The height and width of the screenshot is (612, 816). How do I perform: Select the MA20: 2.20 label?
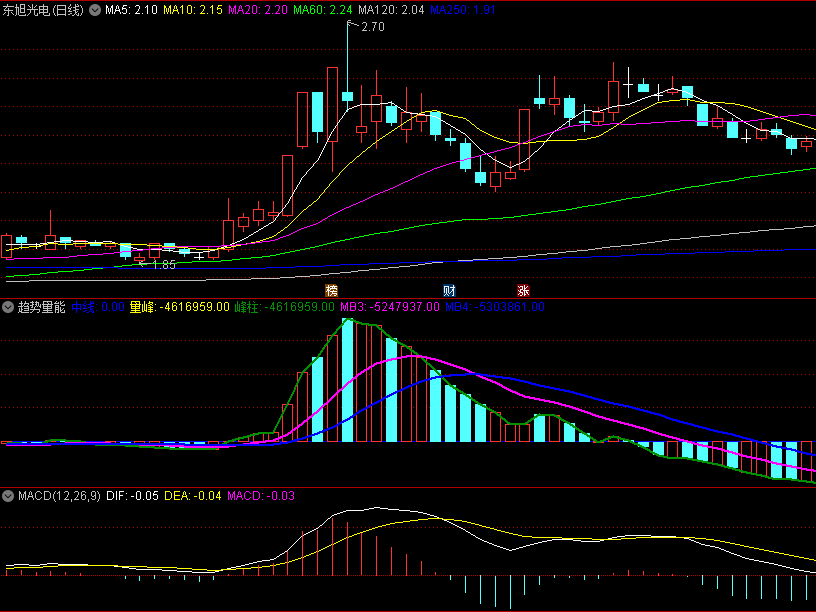point(258,10)
